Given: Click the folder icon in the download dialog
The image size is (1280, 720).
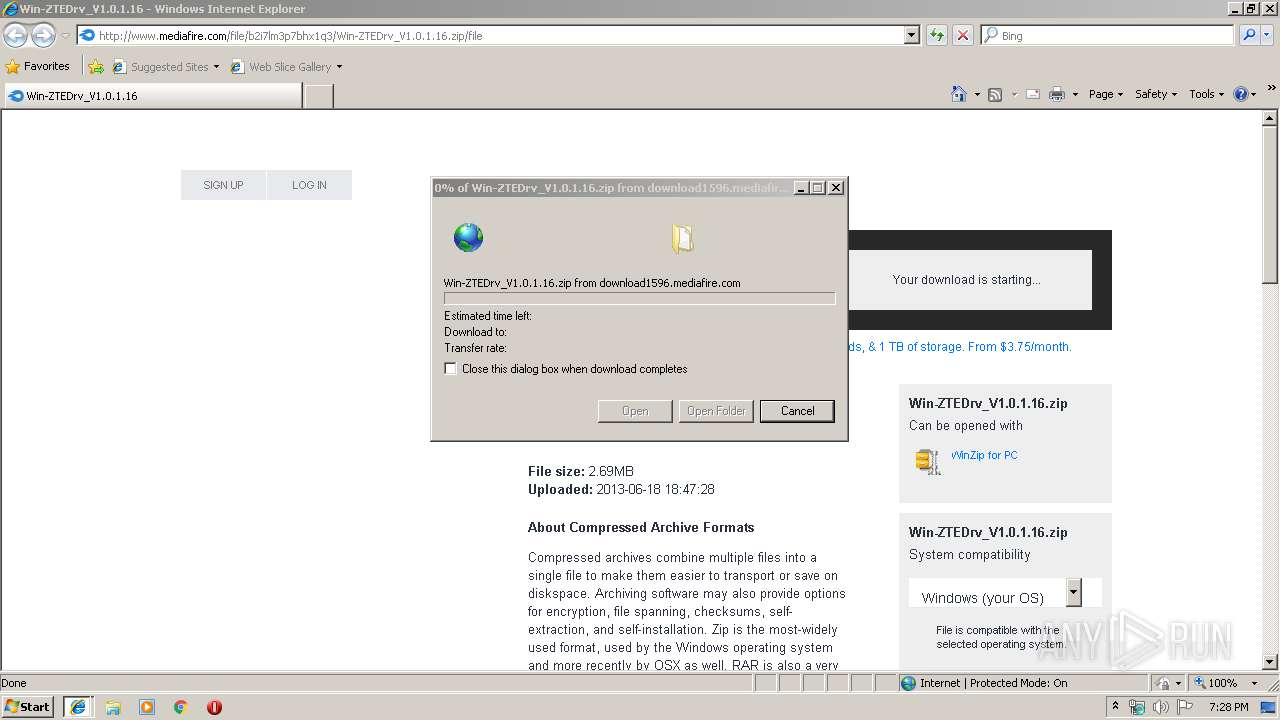Looking at the screenshot, I should (x=682, y=238).
